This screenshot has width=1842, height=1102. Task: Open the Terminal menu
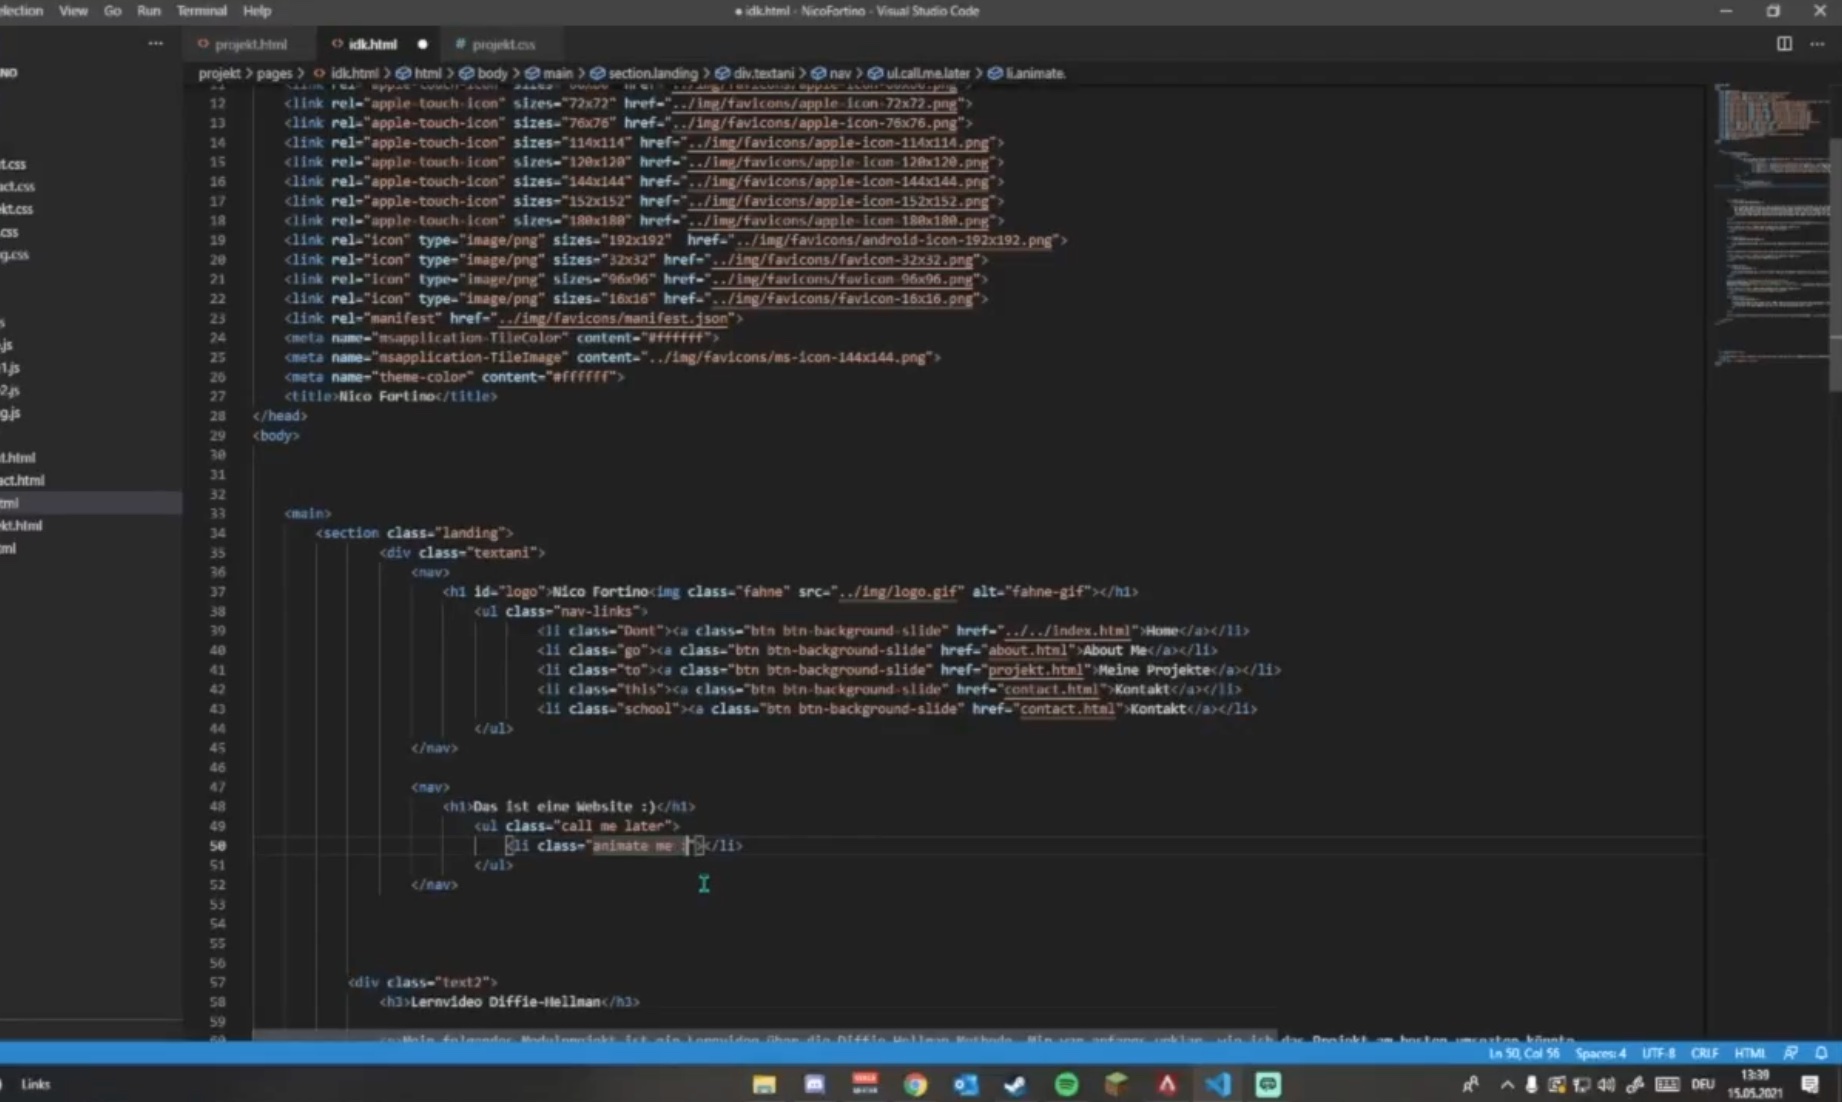pyautogui.click(x=201, y=11)
